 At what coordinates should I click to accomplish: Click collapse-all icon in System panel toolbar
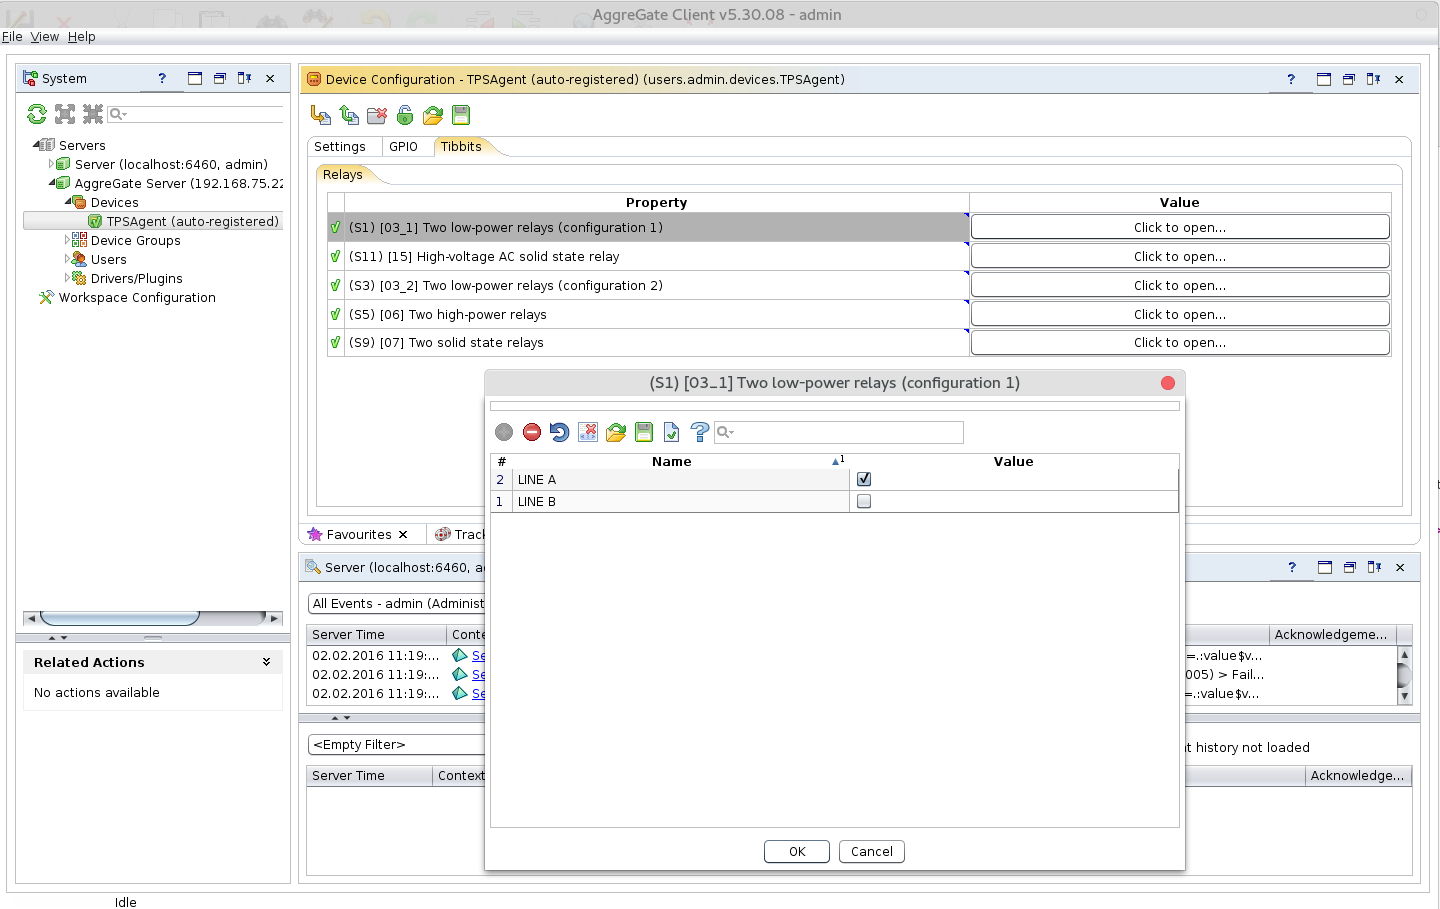(x=93, y=114)
